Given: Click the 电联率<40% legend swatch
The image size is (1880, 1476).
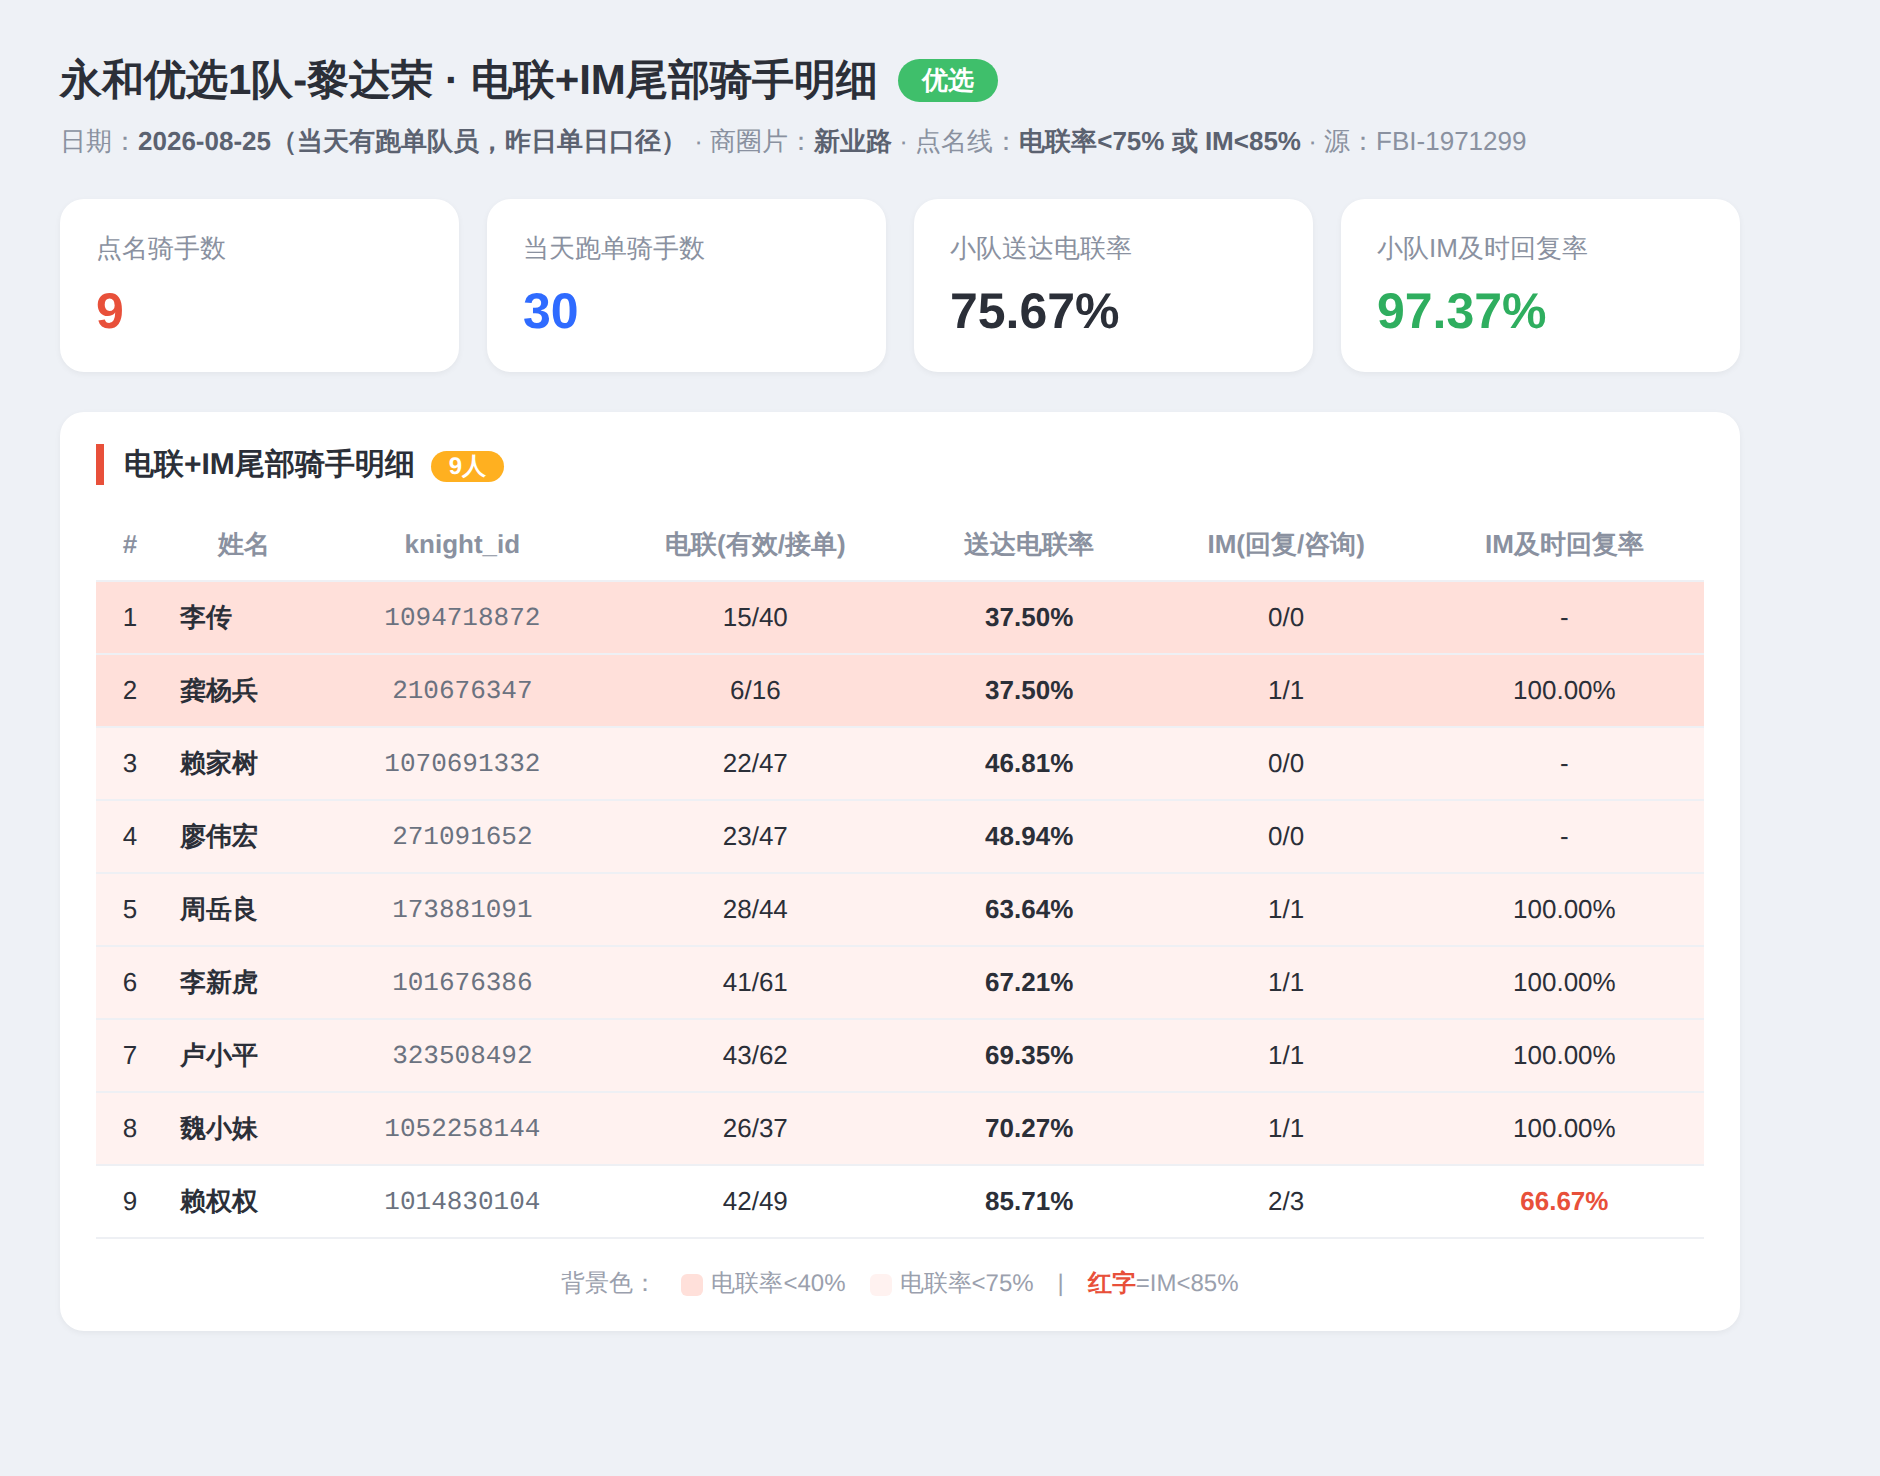Looking at the screenshot, I should pos(692,1284).
